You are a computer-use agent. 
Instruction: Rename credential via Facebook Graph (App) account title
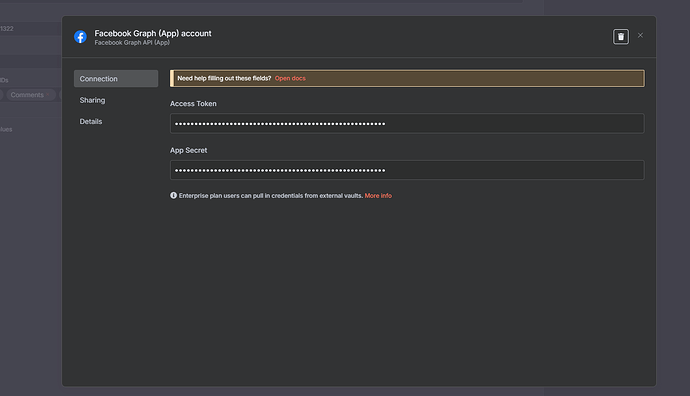point(153,33)
